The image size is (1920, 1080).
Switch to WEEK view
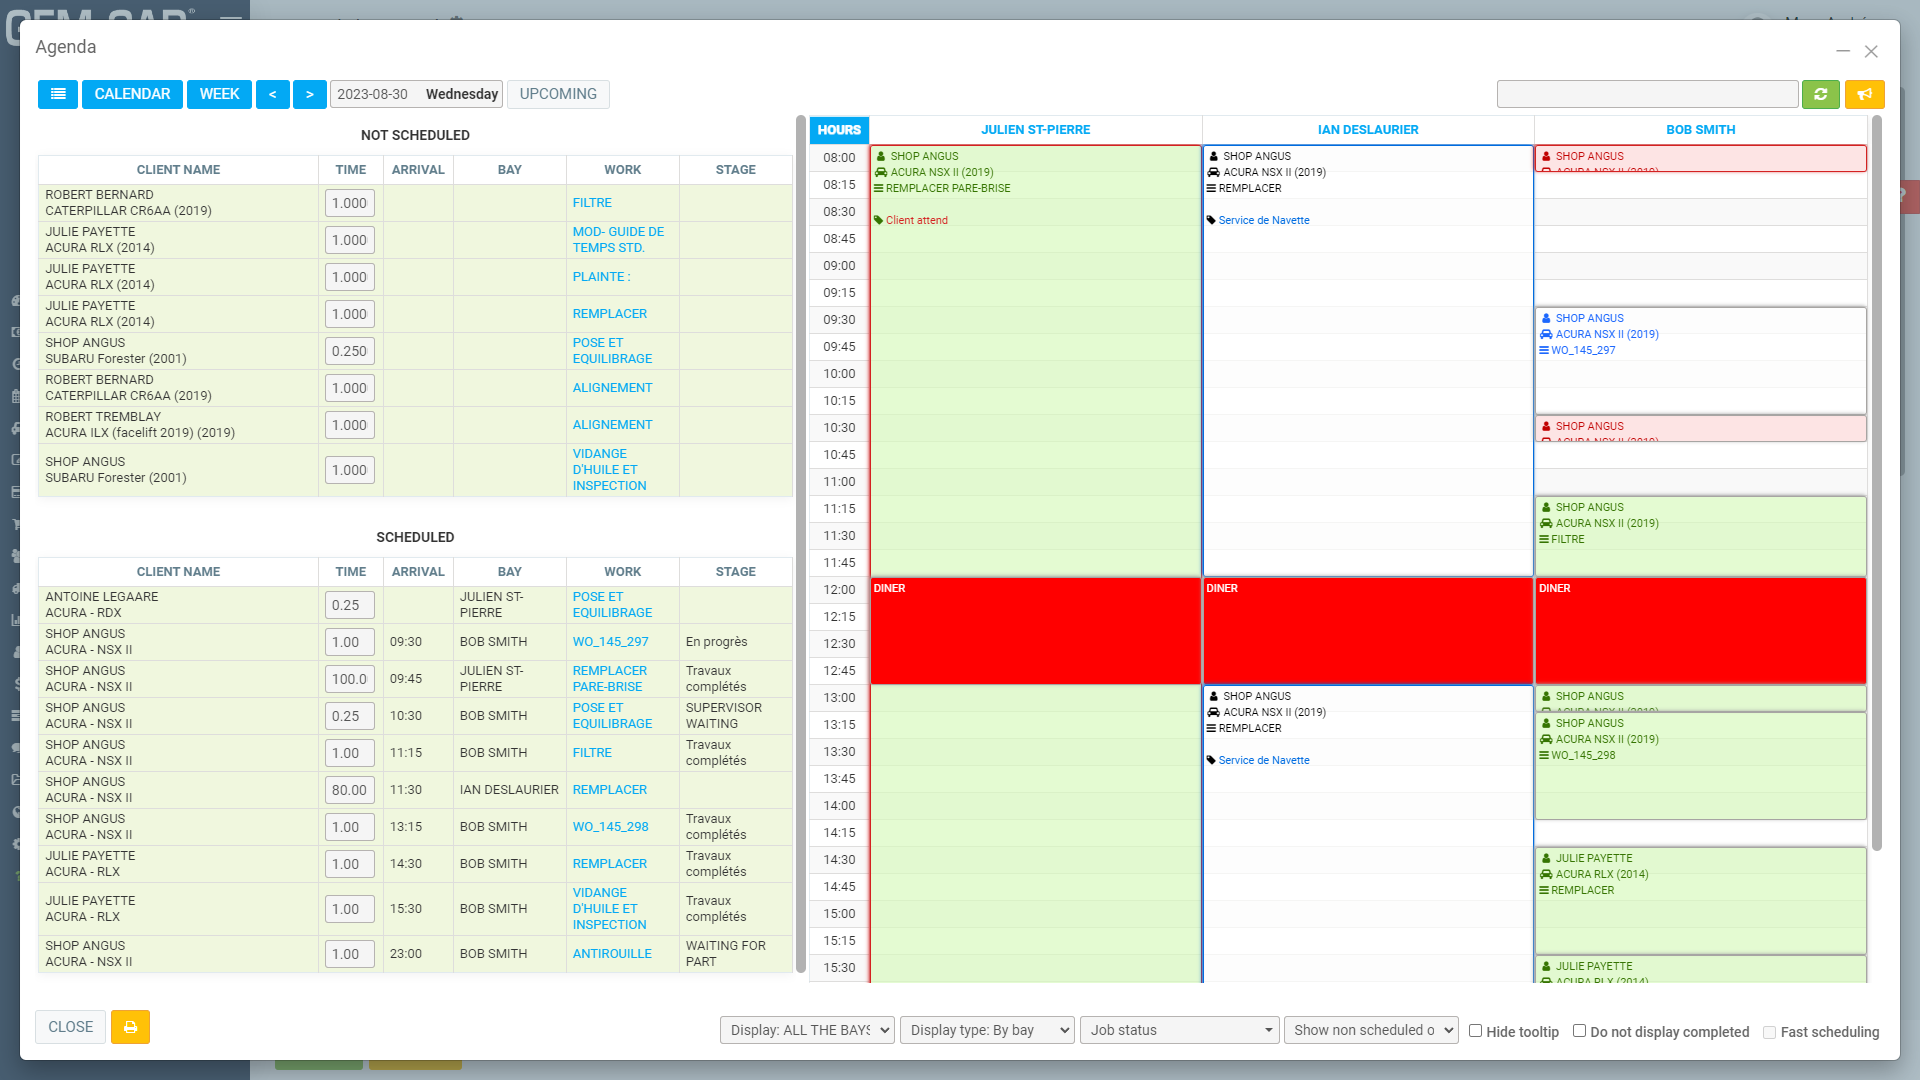tap(219, 94)
